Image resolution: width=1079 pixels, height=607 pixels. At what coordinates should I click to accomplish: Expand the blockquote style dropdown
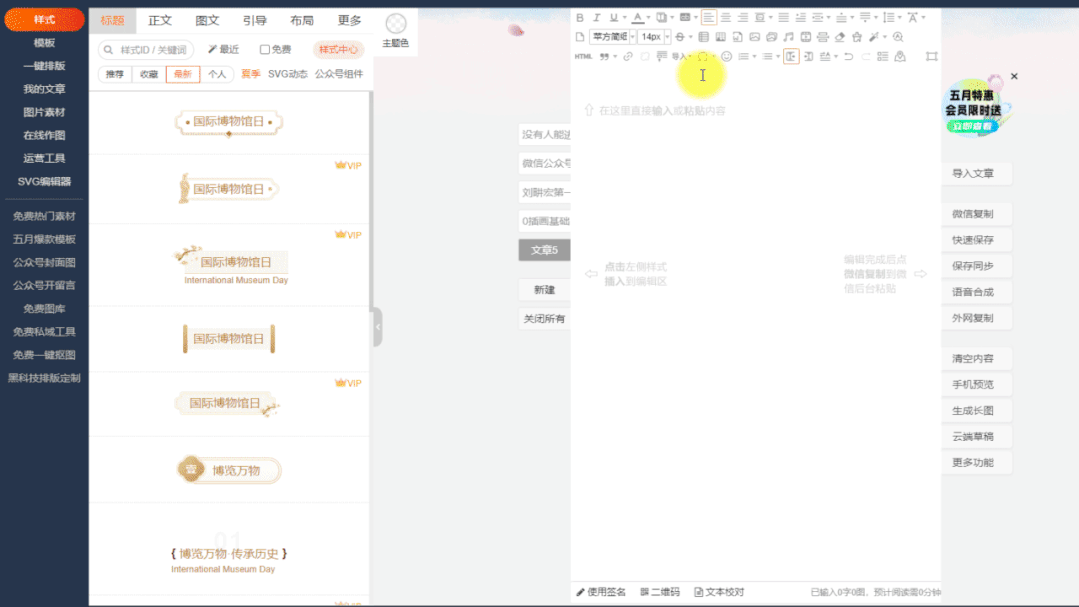coord(615,56)
